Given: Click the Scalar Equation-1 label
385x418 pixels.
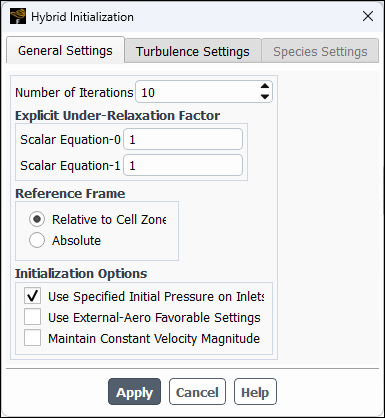Looking at the screenshot, I should 70,166.
